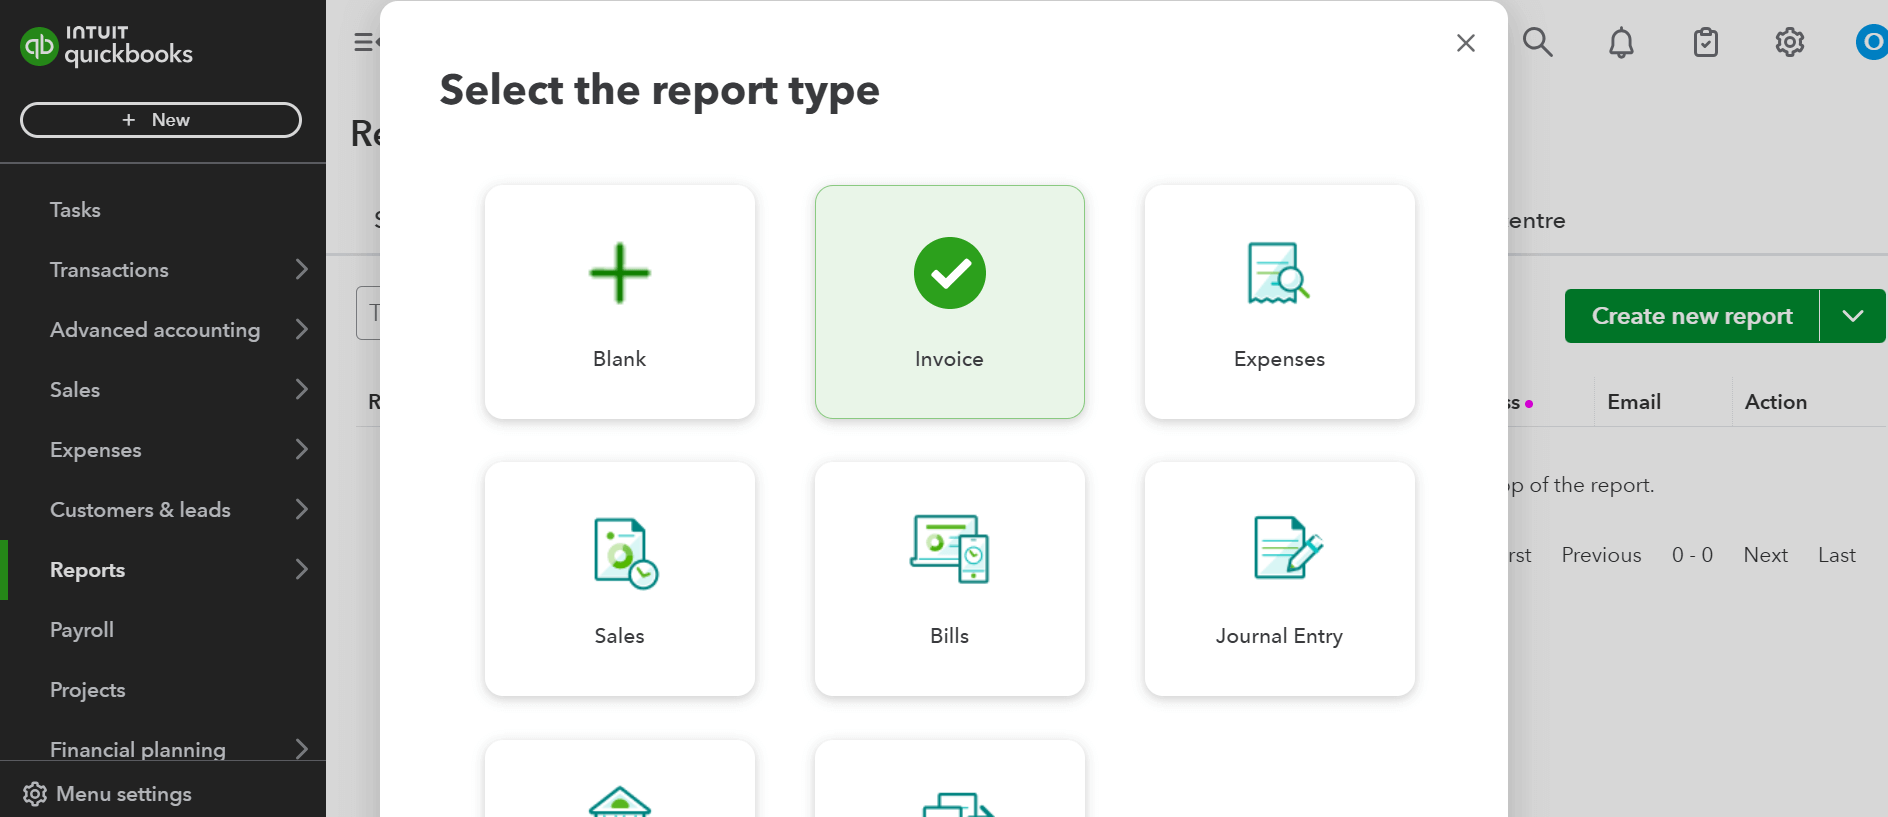This screenshot has height=817, width=1888.
Task: Click the QuickBooks logo
Action: [106, 46]
